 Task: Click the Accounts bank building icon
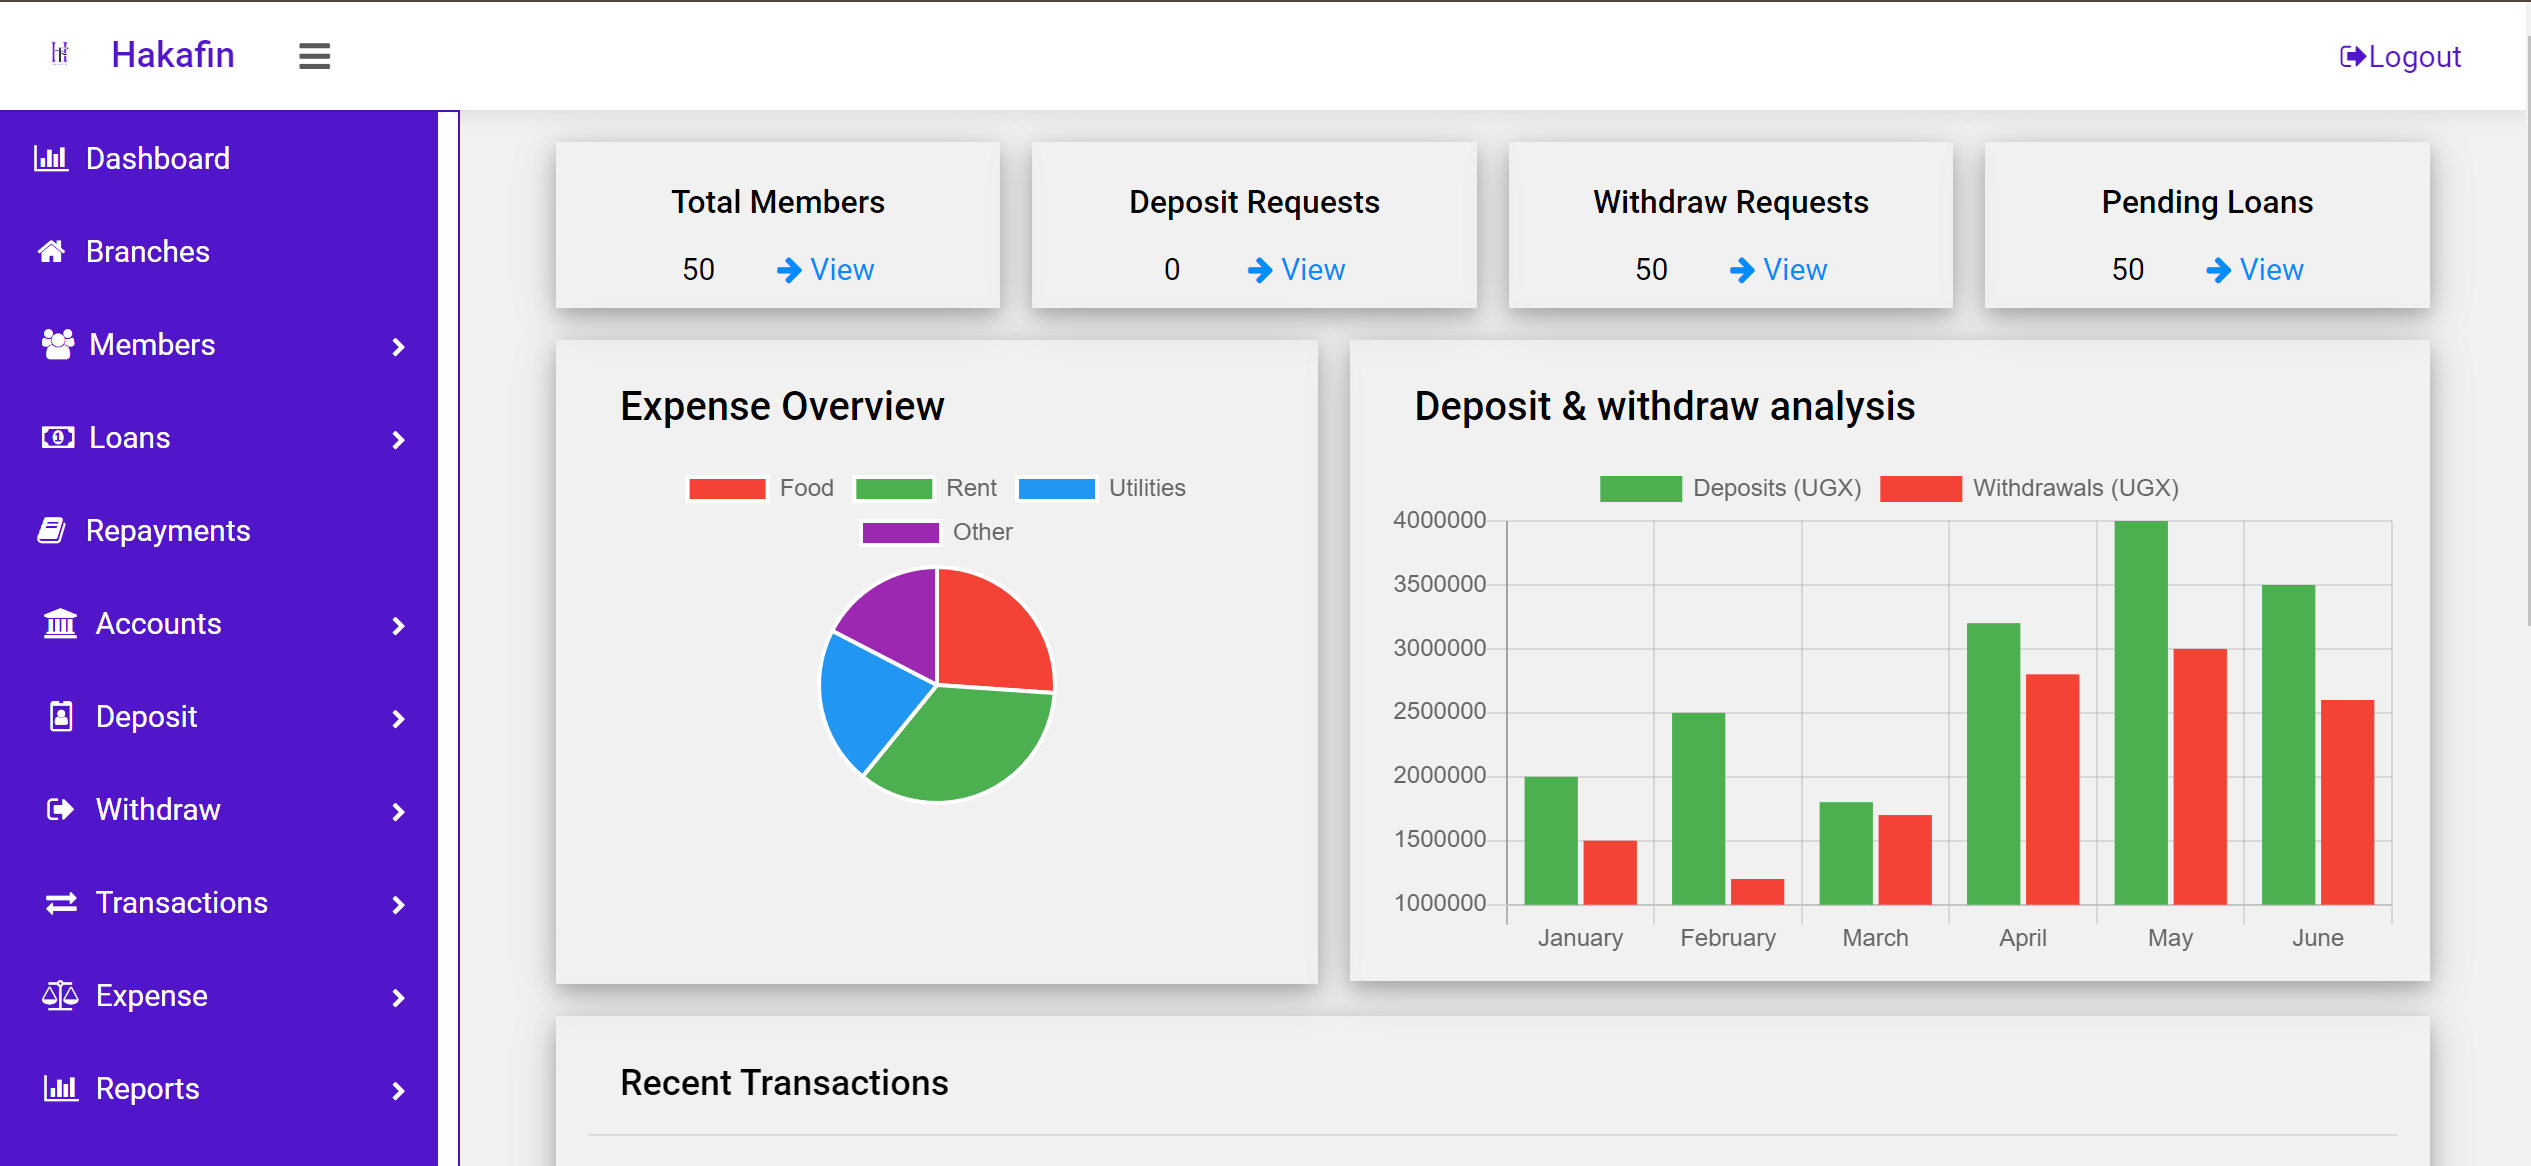pyautogui.click(x=61, y=623)
